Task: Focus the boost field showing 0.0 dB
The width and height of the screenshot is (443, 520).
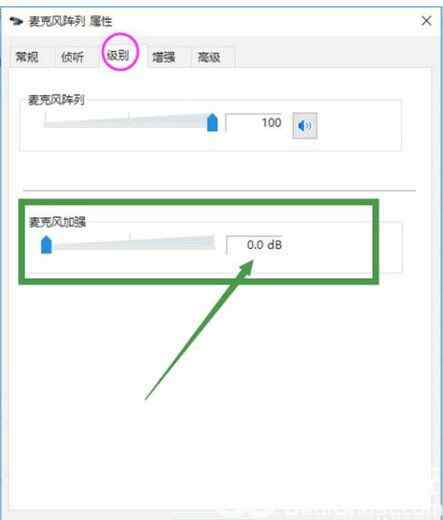Action: 257,245
